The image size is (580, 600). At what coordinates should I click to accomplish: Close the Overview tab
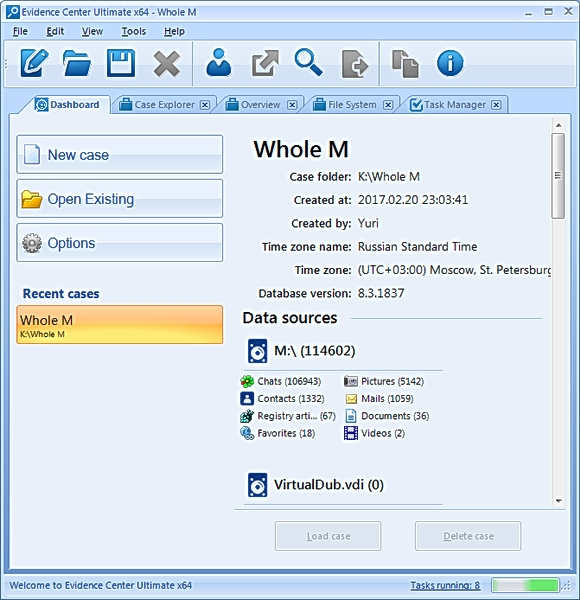pyautogui.click(x=292, y=105)
